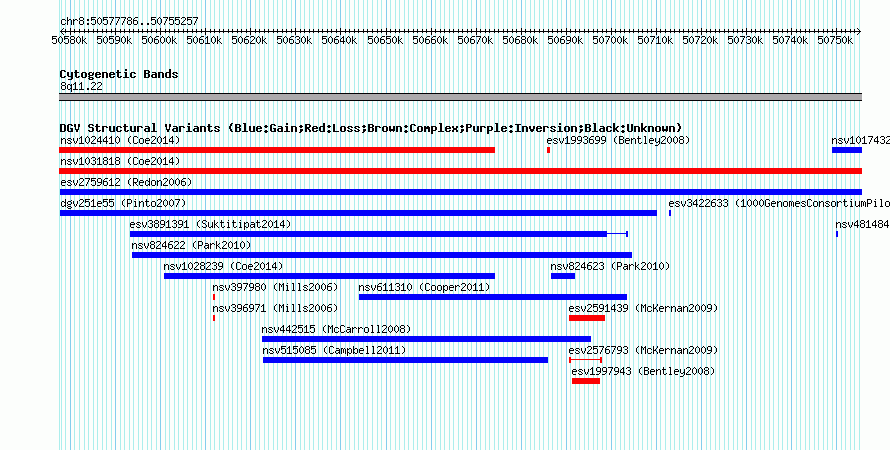
Task: Click the esv1993699 (Bentley2008) label
Action: tap(619, 140)
